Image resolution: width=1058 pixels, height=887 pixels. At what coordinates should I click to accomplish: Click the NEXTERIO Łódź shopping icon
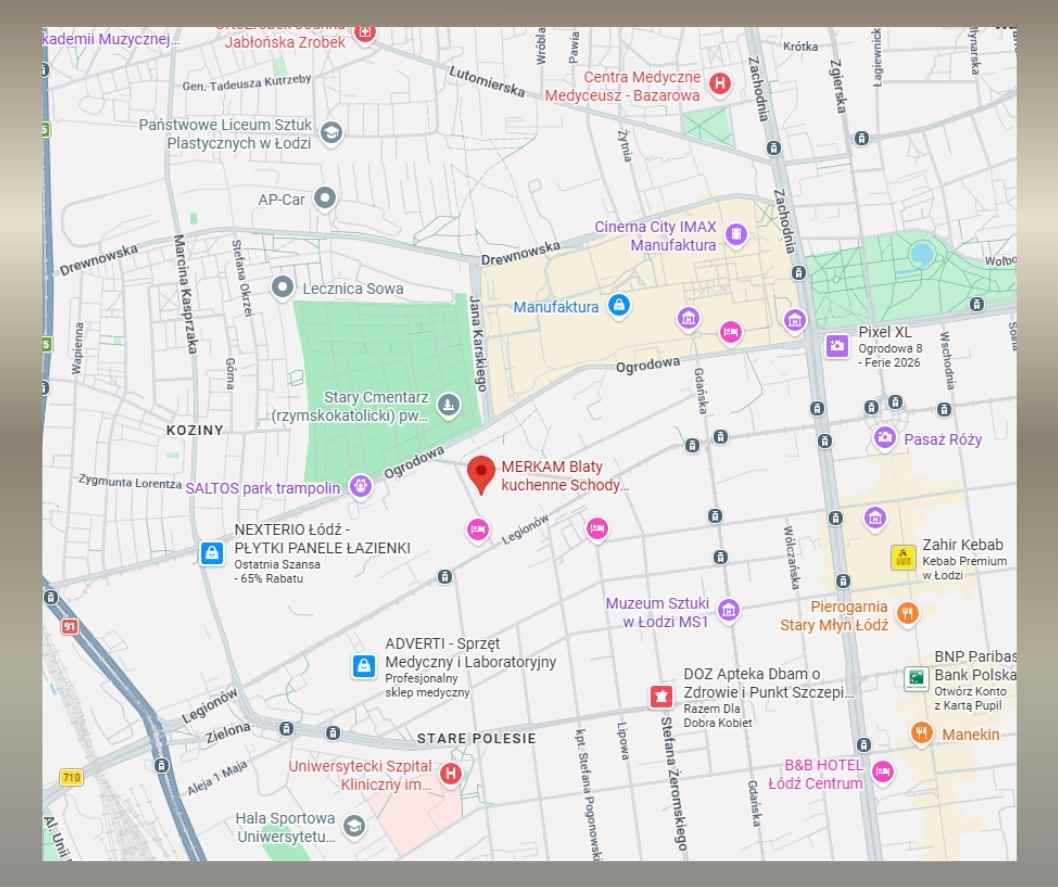click(x=211, y=553)
